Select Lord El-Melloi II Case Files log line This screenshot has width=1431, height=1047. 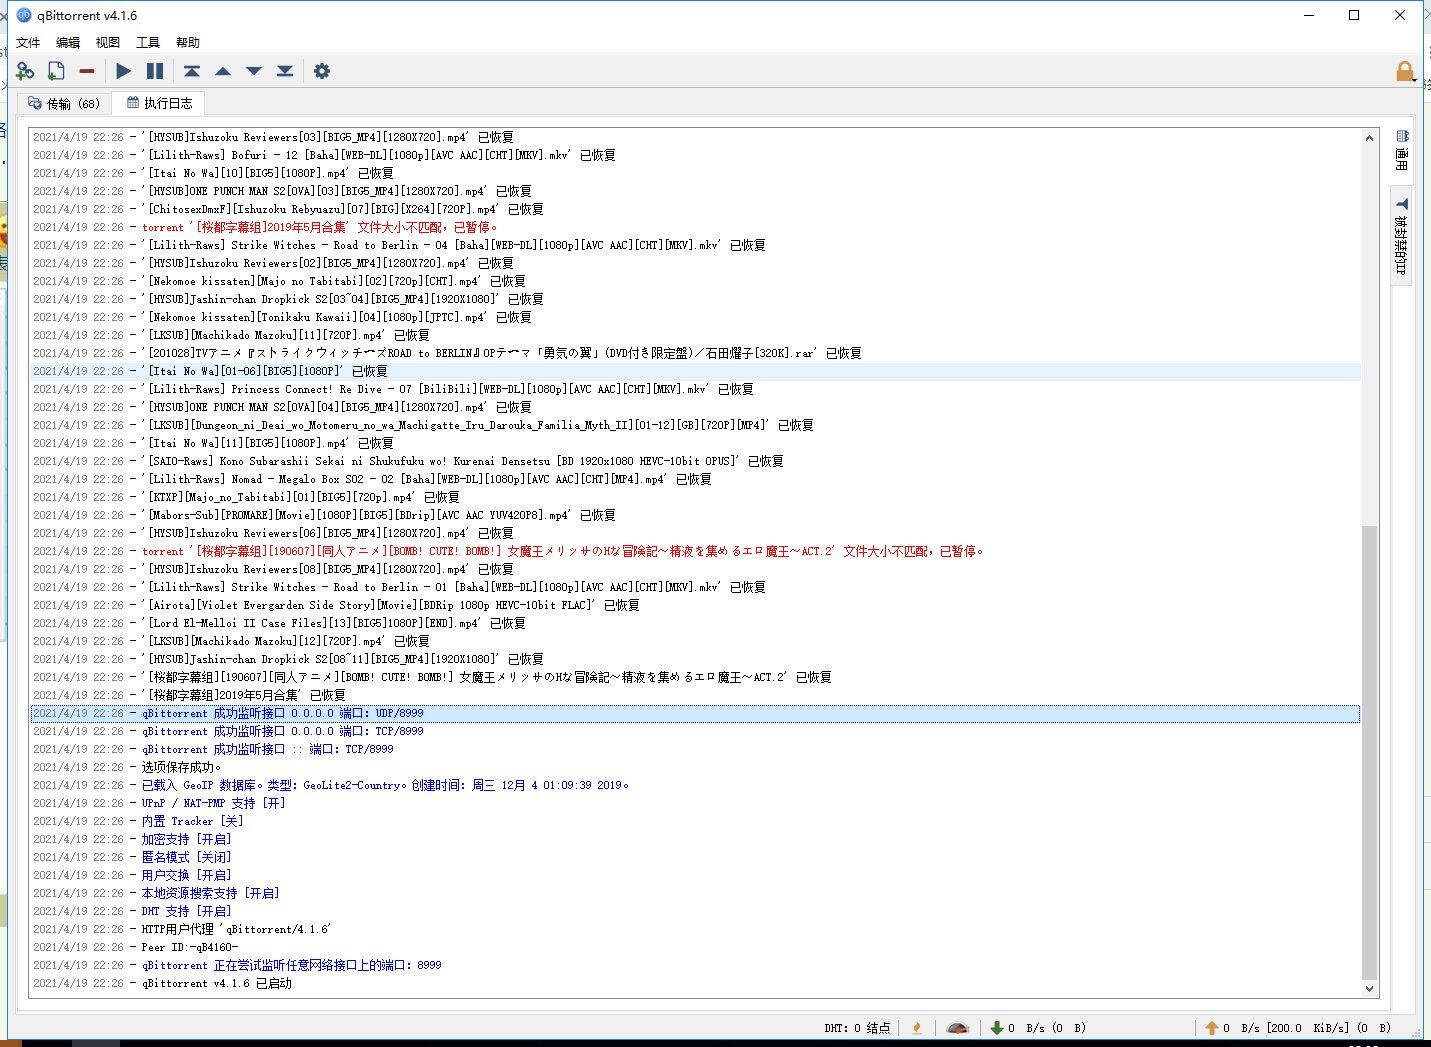[x=695, y=623]
